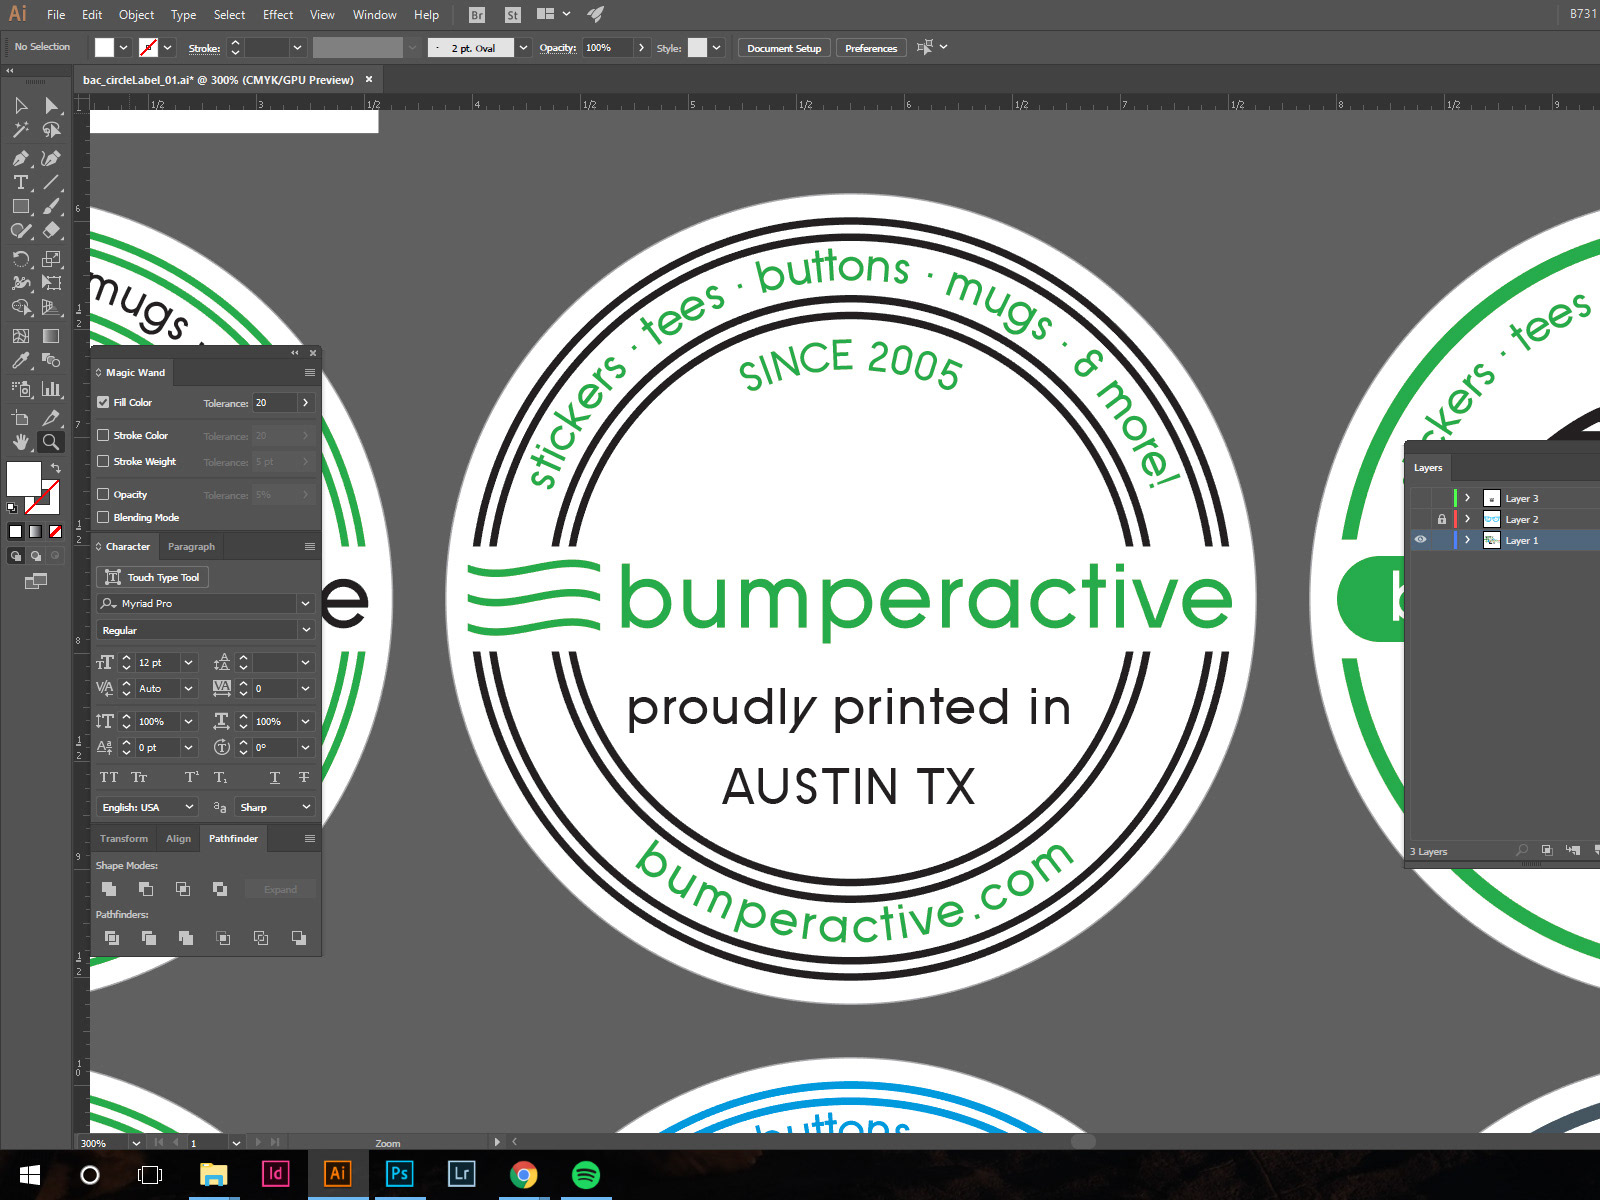
Task: Click the Fill Color tolerance field
Action: click(x=275, y=402)
